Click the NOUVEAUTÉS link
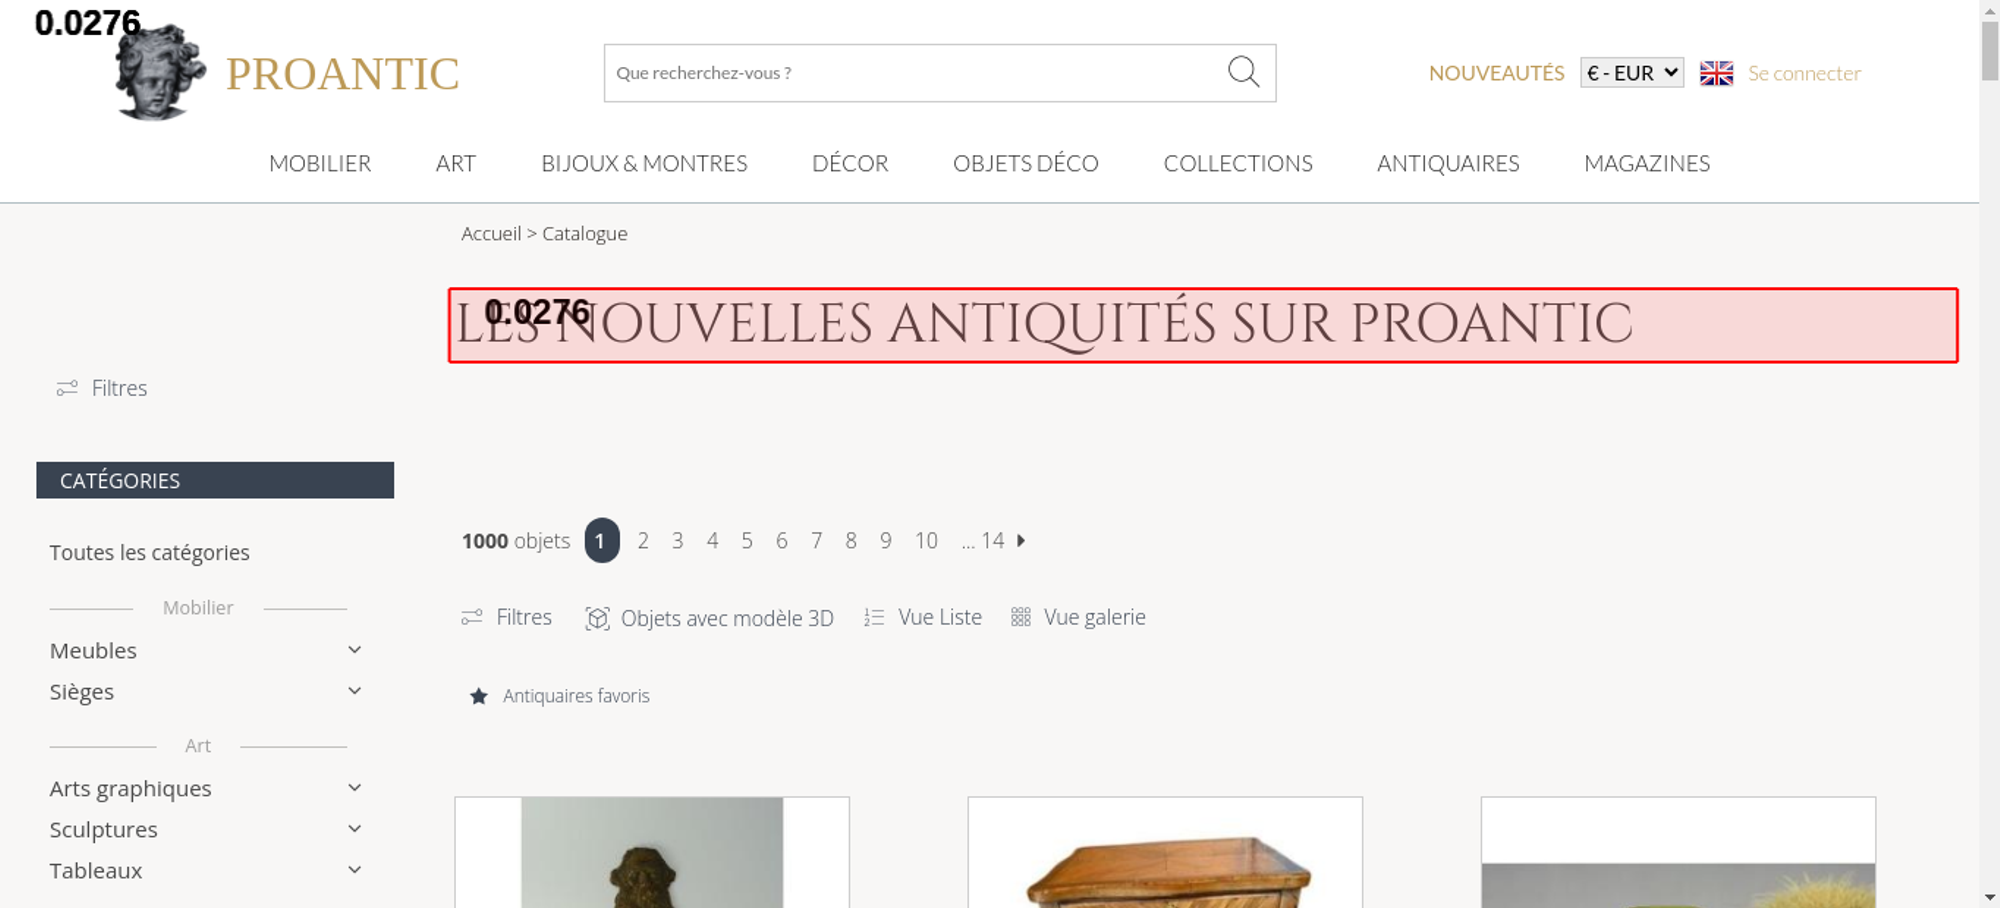Screen dimensions: 2000x908 point(1496,73)
